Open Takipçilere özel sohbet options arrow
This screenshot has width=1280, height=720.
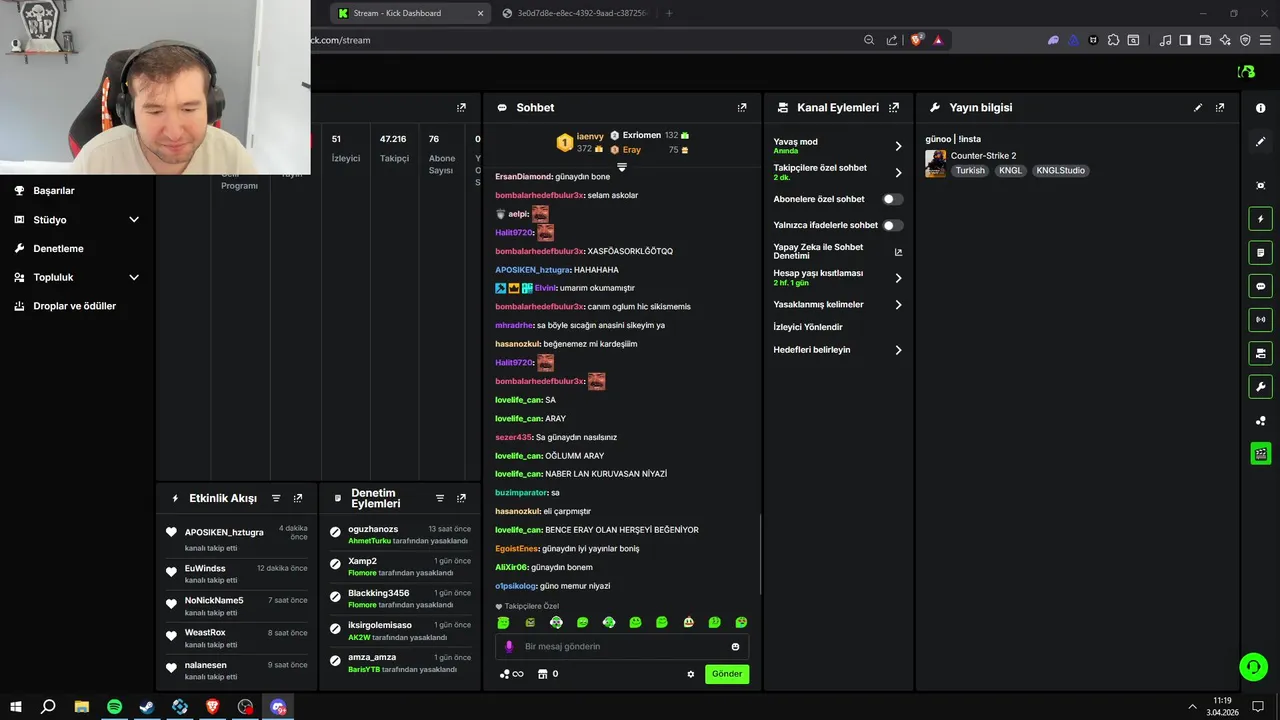click(898, 172)
